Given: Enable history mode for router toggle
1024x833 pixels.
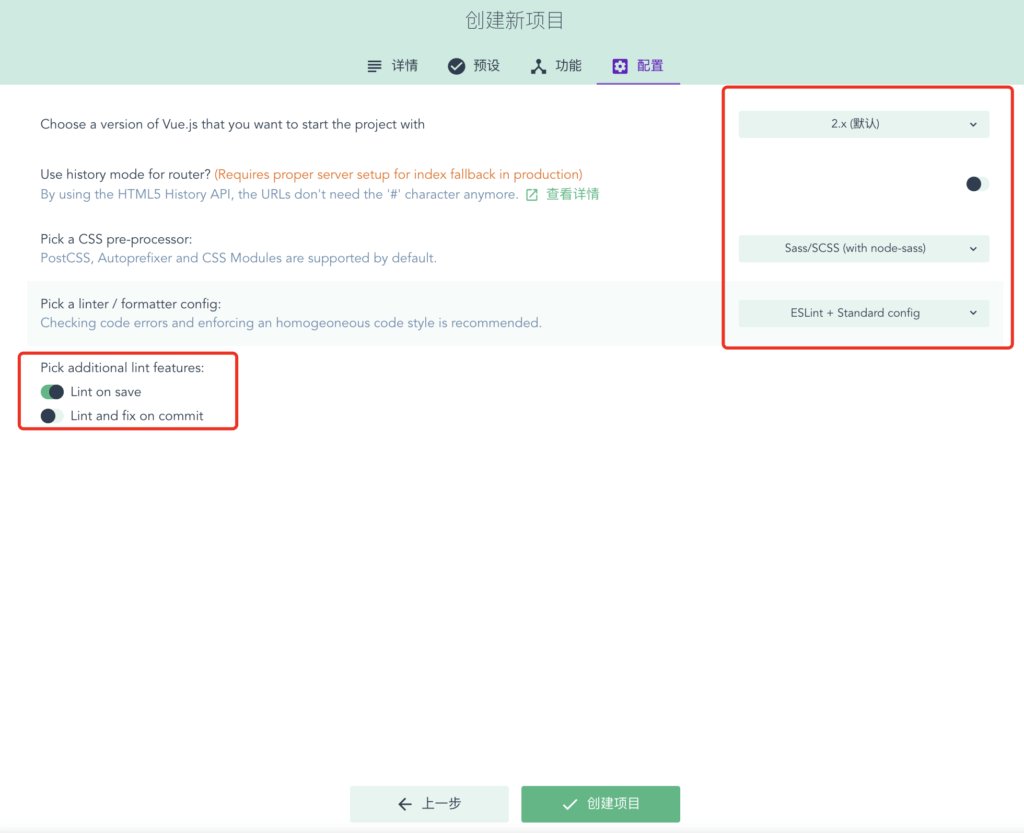Looking at the screenshot, I should 977,184.
